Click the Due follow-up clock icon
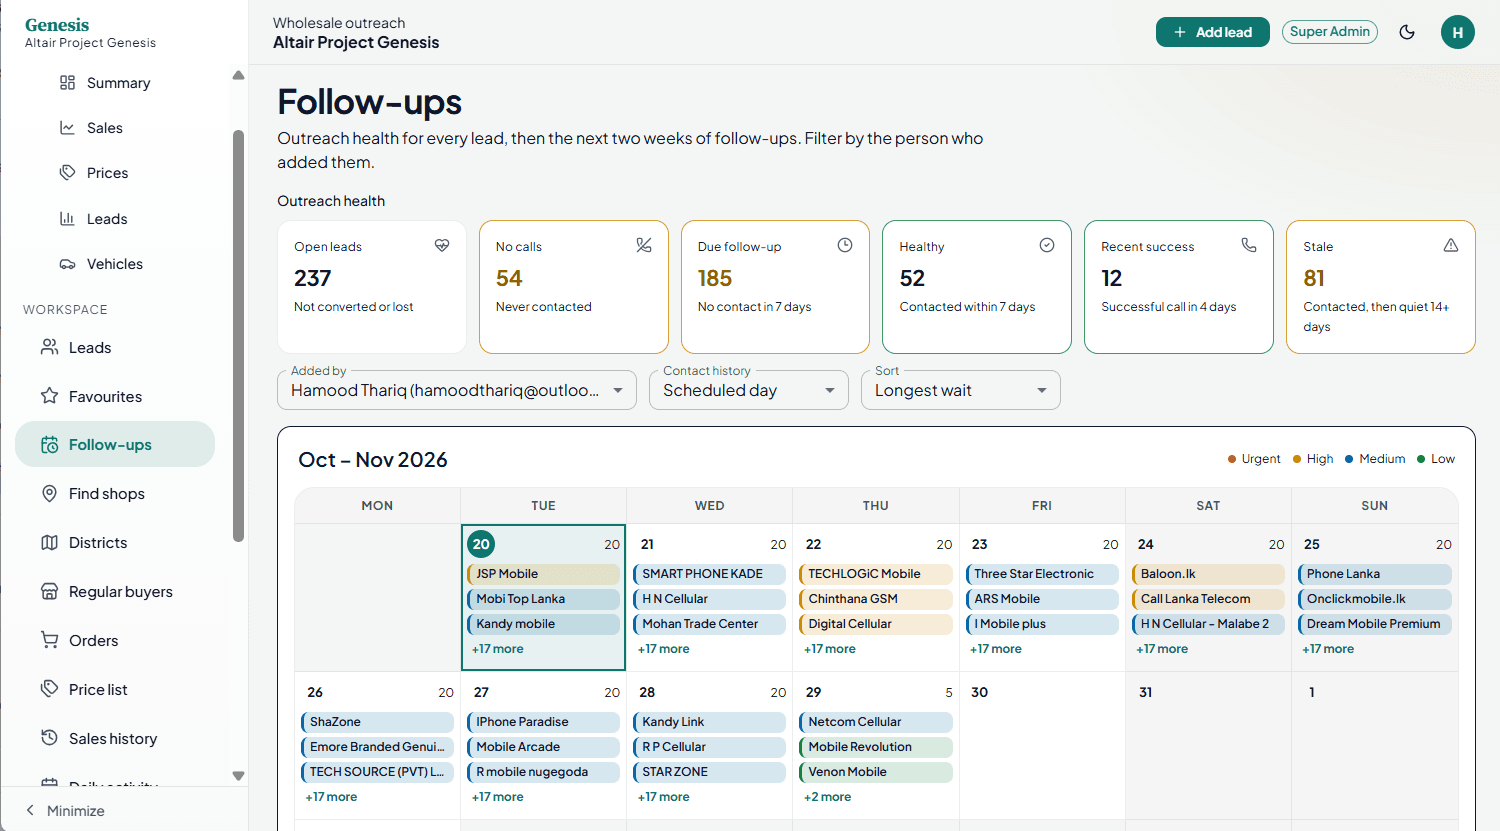The image size is (1500, 831). tap(845, 245)
